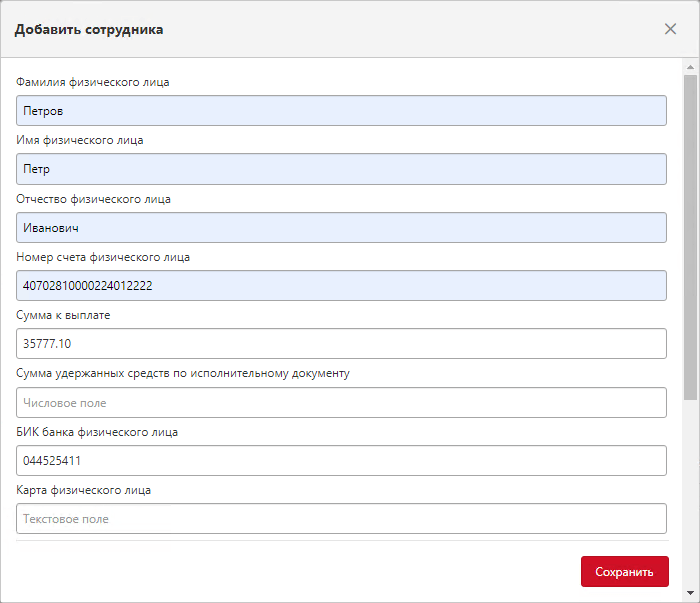Click the scrollbar down arrow

coord(691,593)
